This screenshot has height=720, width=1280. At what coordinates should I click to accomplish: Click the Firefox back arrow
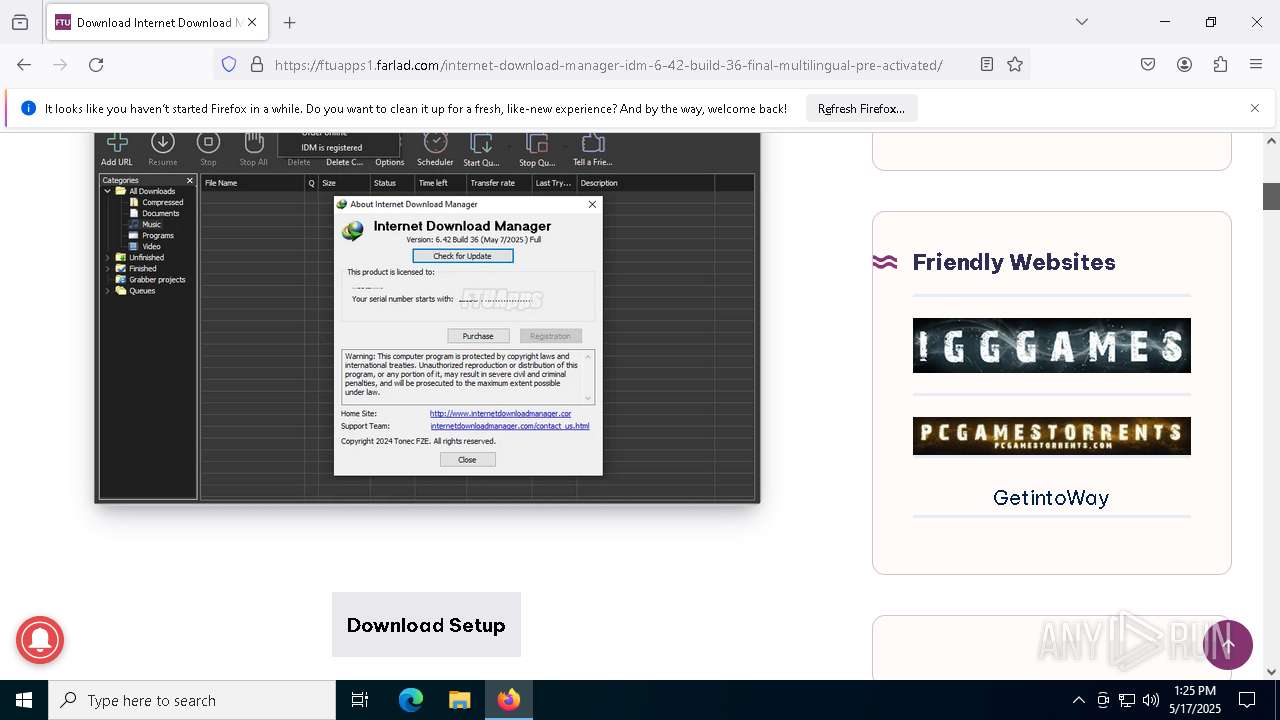(24, 65)
